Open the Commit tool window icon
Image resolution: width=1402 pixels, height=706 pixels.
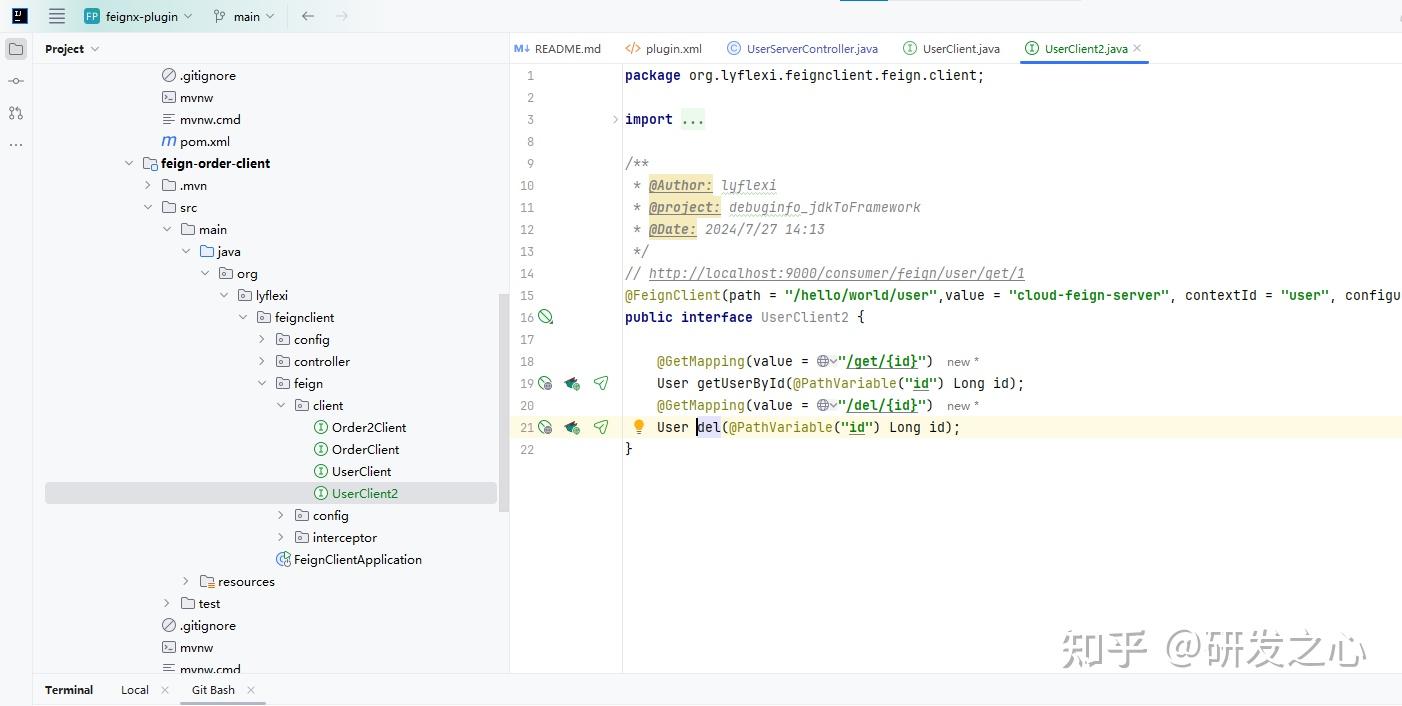click(15, 81)
